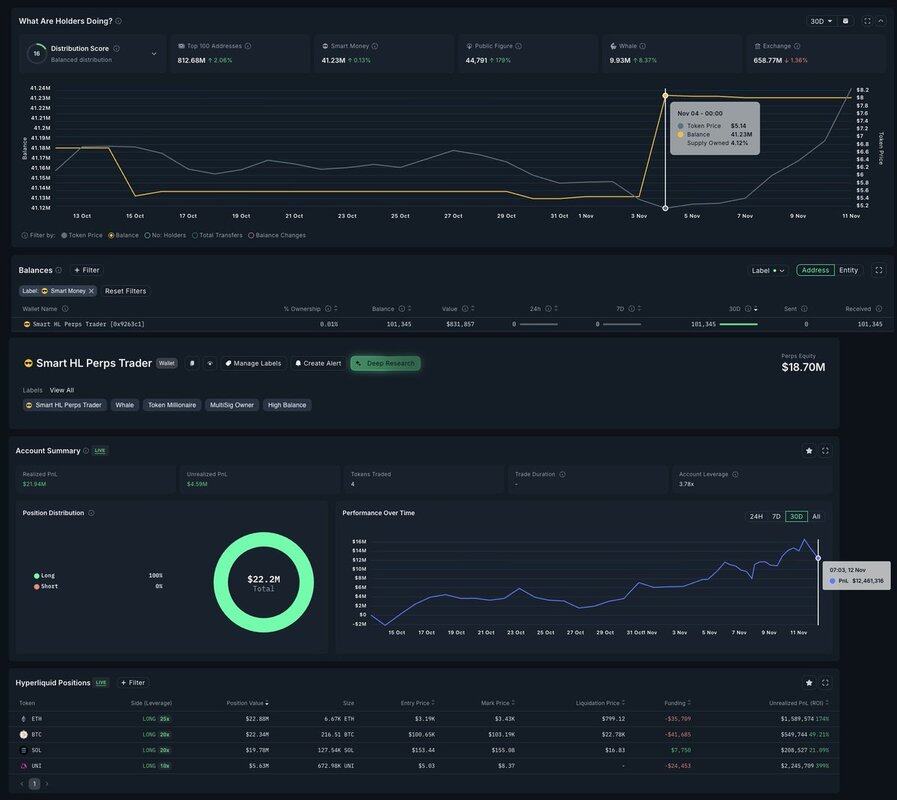Open the Label dropdown in Balances

[x=768, y=270]
